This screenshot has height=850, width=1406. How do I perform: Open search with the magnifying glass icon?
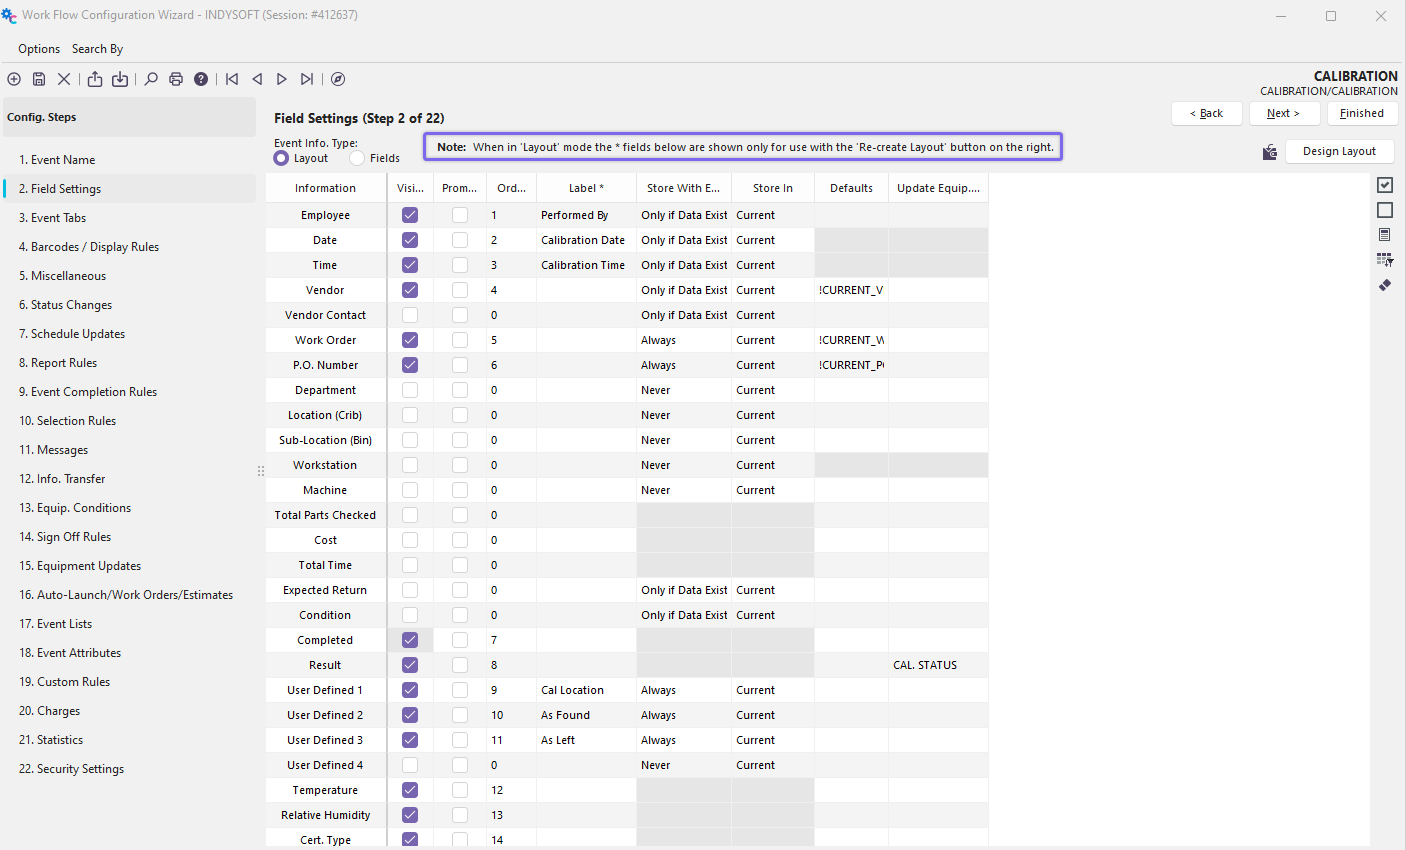point(151,79)
